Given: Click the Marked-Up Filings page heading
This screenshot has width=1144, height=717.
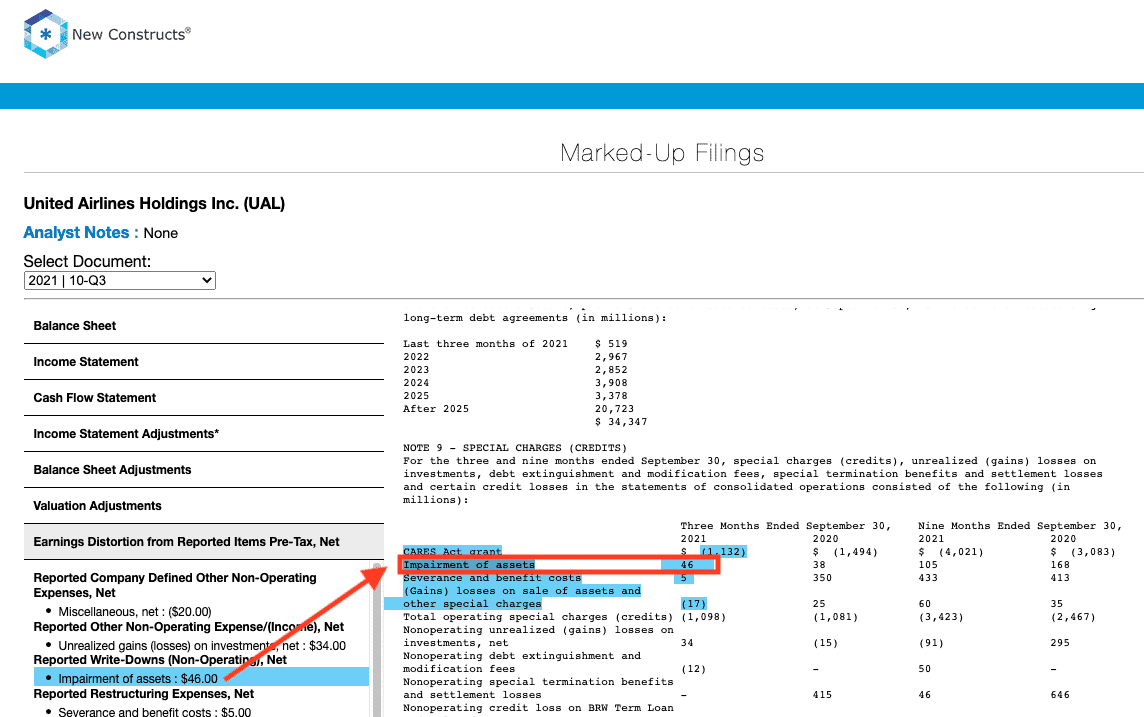Looking at the screenshot, I should (662, 152).
